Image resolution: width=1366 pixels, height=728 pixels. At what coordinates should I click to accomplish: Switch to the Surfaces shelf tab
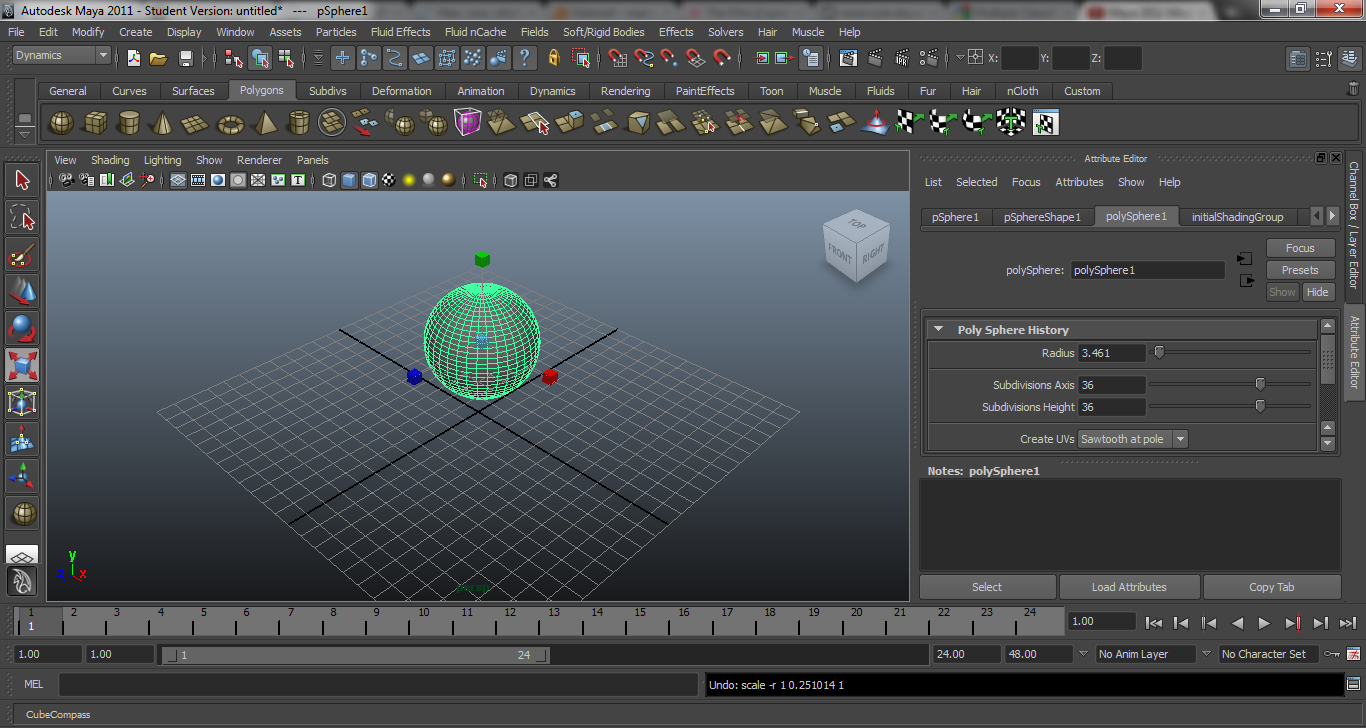point(193,91)
